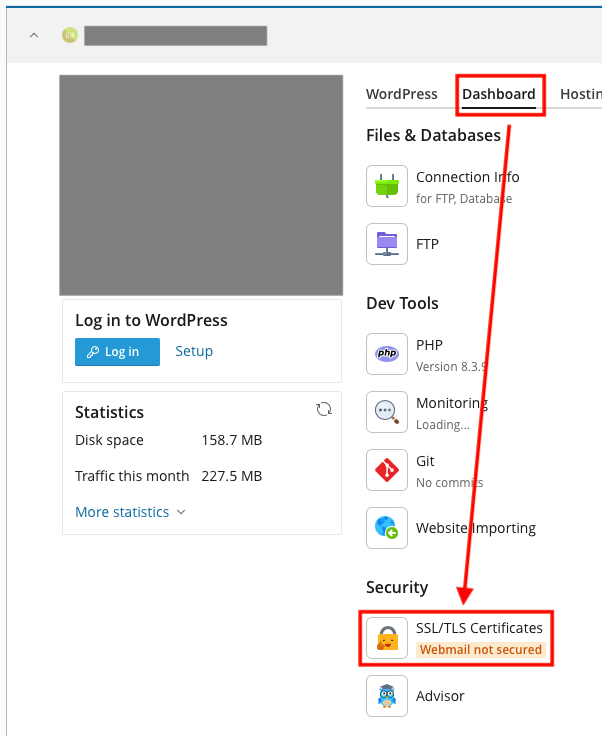The height and width of the screenshot is (736, 602).
Task: Click the Website Importing globe icon
Action: [x=387, y=528]
